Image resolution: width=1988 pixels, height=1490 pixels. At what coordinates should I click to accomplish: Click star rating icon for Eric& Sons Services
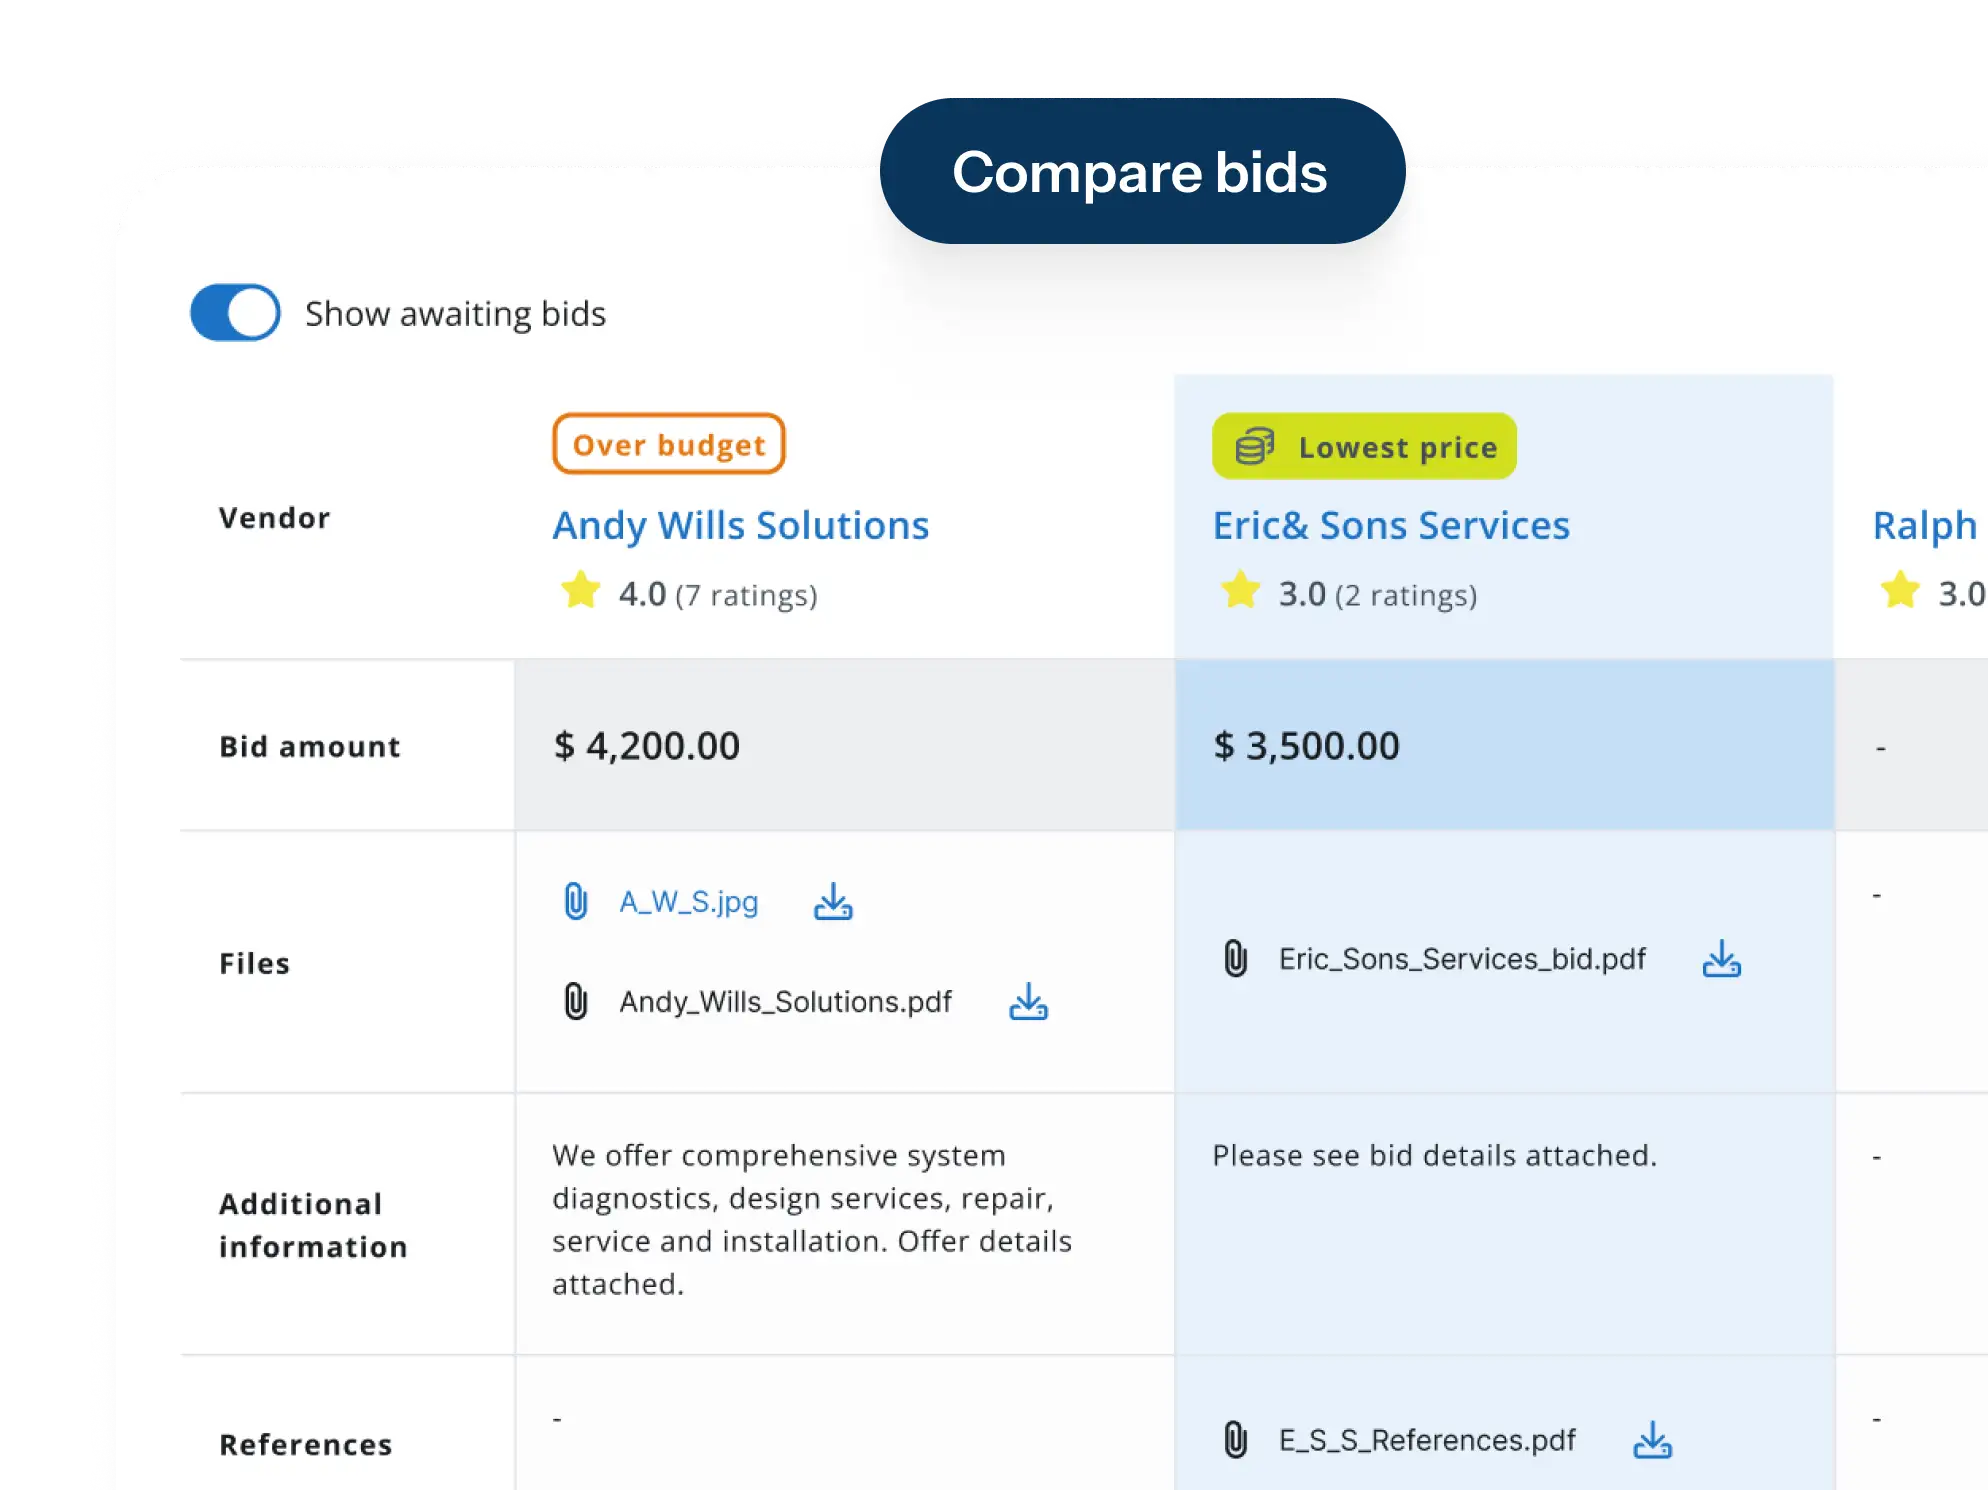(1240, 591)
